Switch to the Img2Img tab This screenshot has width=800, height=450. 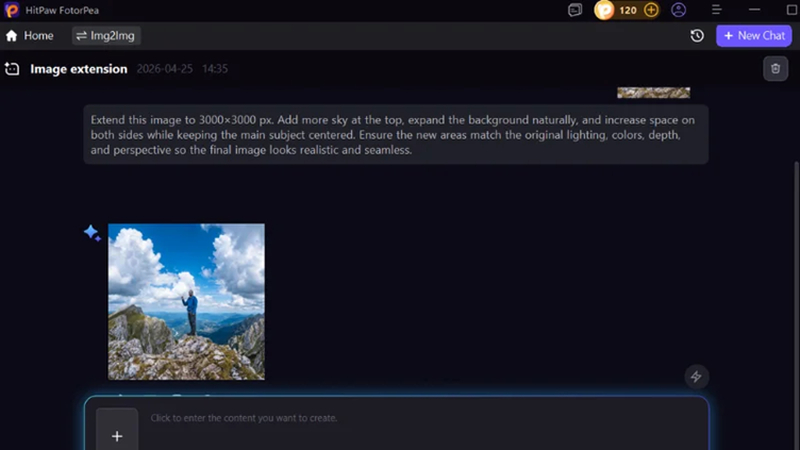(106, 36)
